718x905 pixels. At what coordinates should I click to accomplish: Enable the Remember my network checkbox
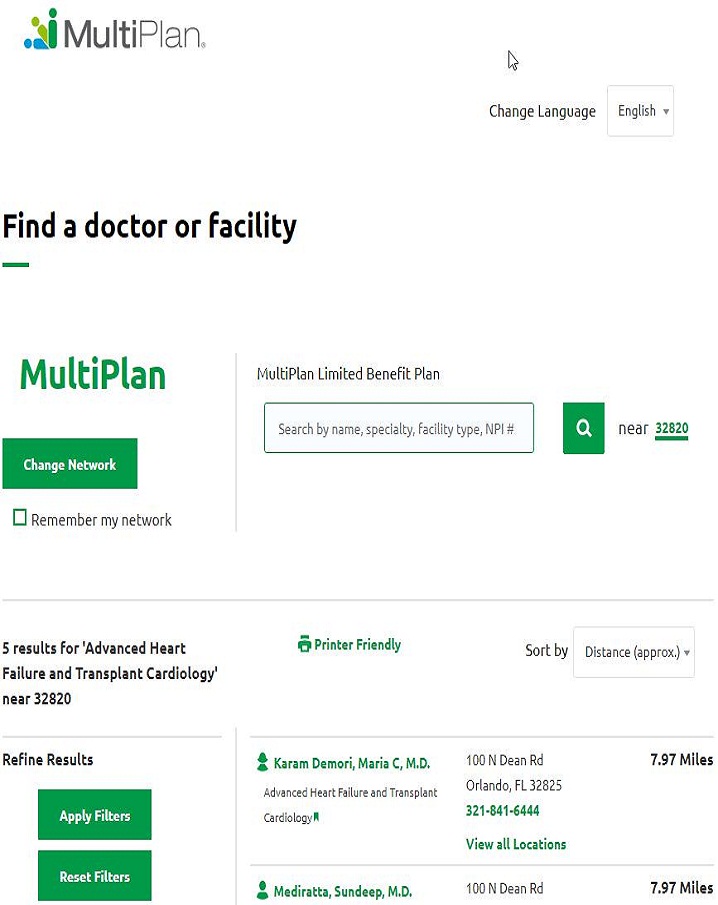coord(19,519)
